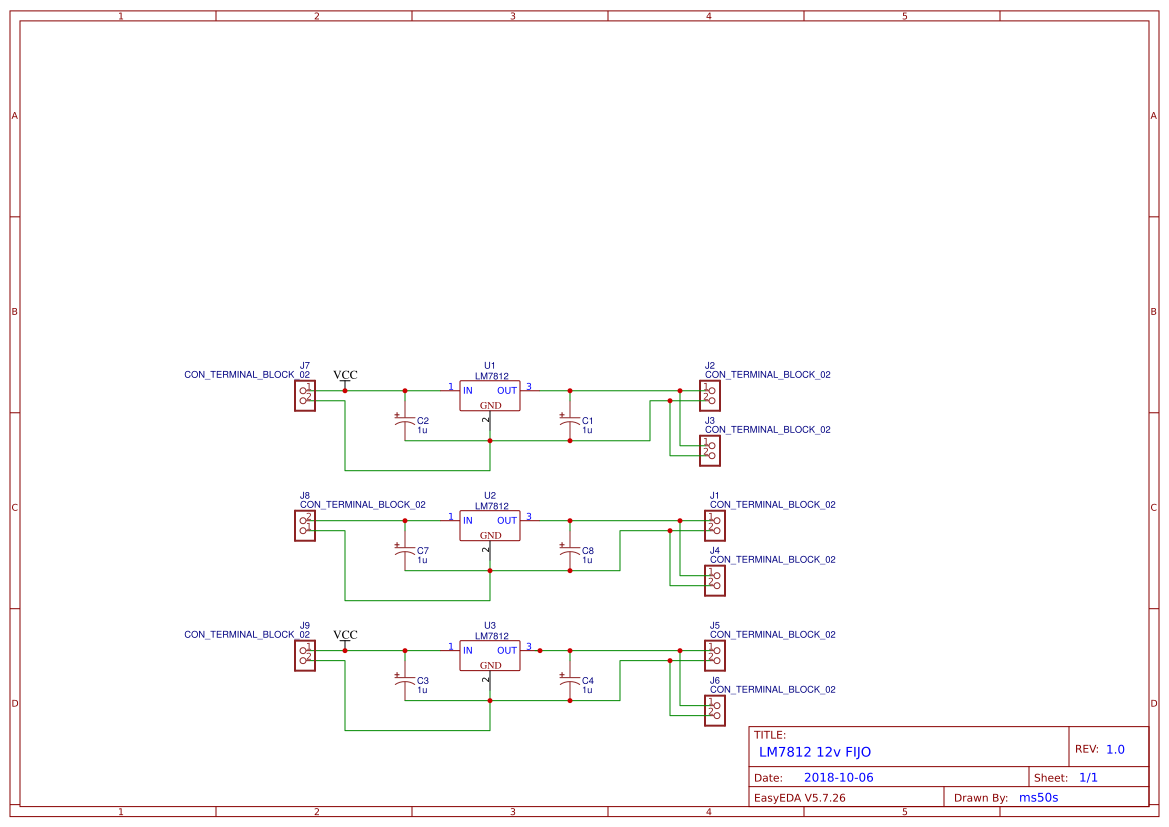Toggle selection of pin 2 on J9
This screenshot has width=1169, height=827.
coord(305,659)
